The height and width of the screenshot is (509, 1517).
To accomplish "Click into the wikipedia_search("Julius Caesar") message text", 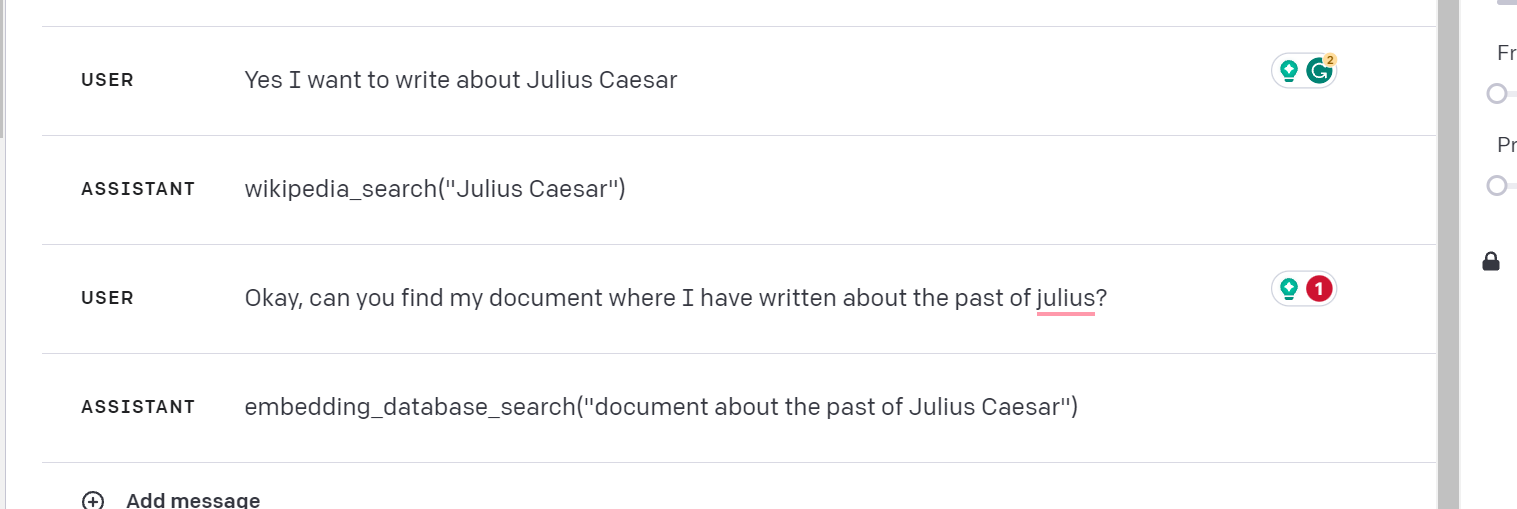I will [435, 189].
